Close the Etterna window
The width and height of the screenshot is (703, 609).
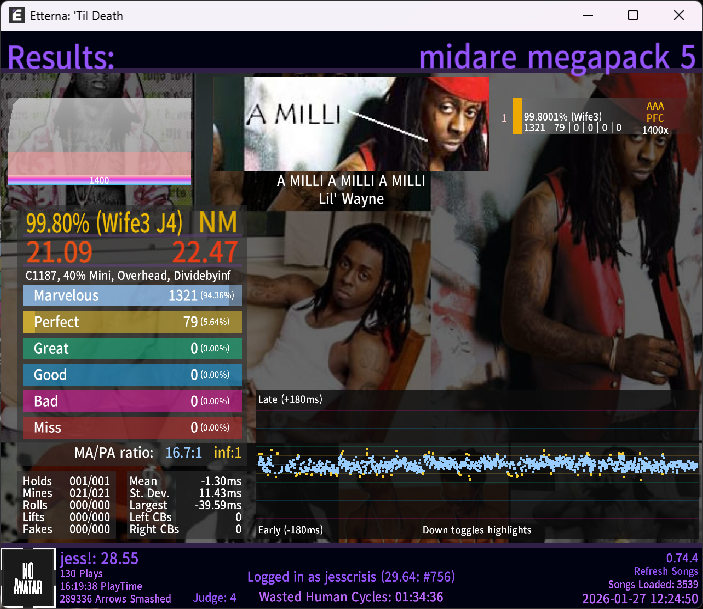(x=679, y=16)
